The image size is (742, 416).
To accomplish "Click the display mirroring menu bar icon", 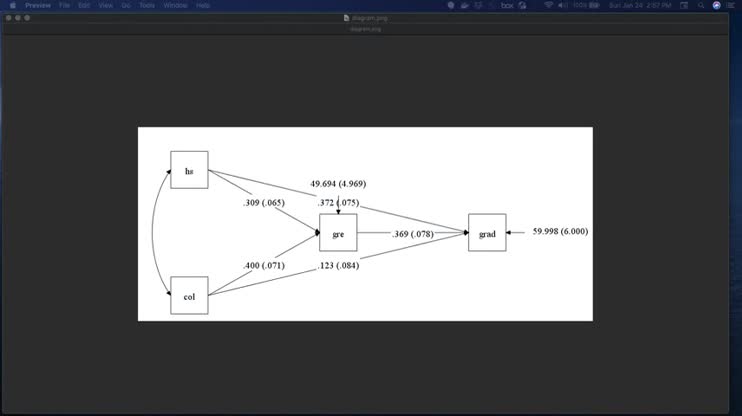I will pyautogui.click(x=478, y=5).
